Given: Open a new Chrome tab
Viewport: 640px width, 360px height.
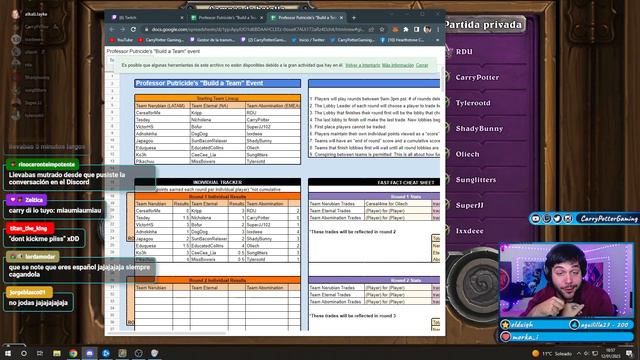Looking at the screenshot, I should (x=353, y=18).
